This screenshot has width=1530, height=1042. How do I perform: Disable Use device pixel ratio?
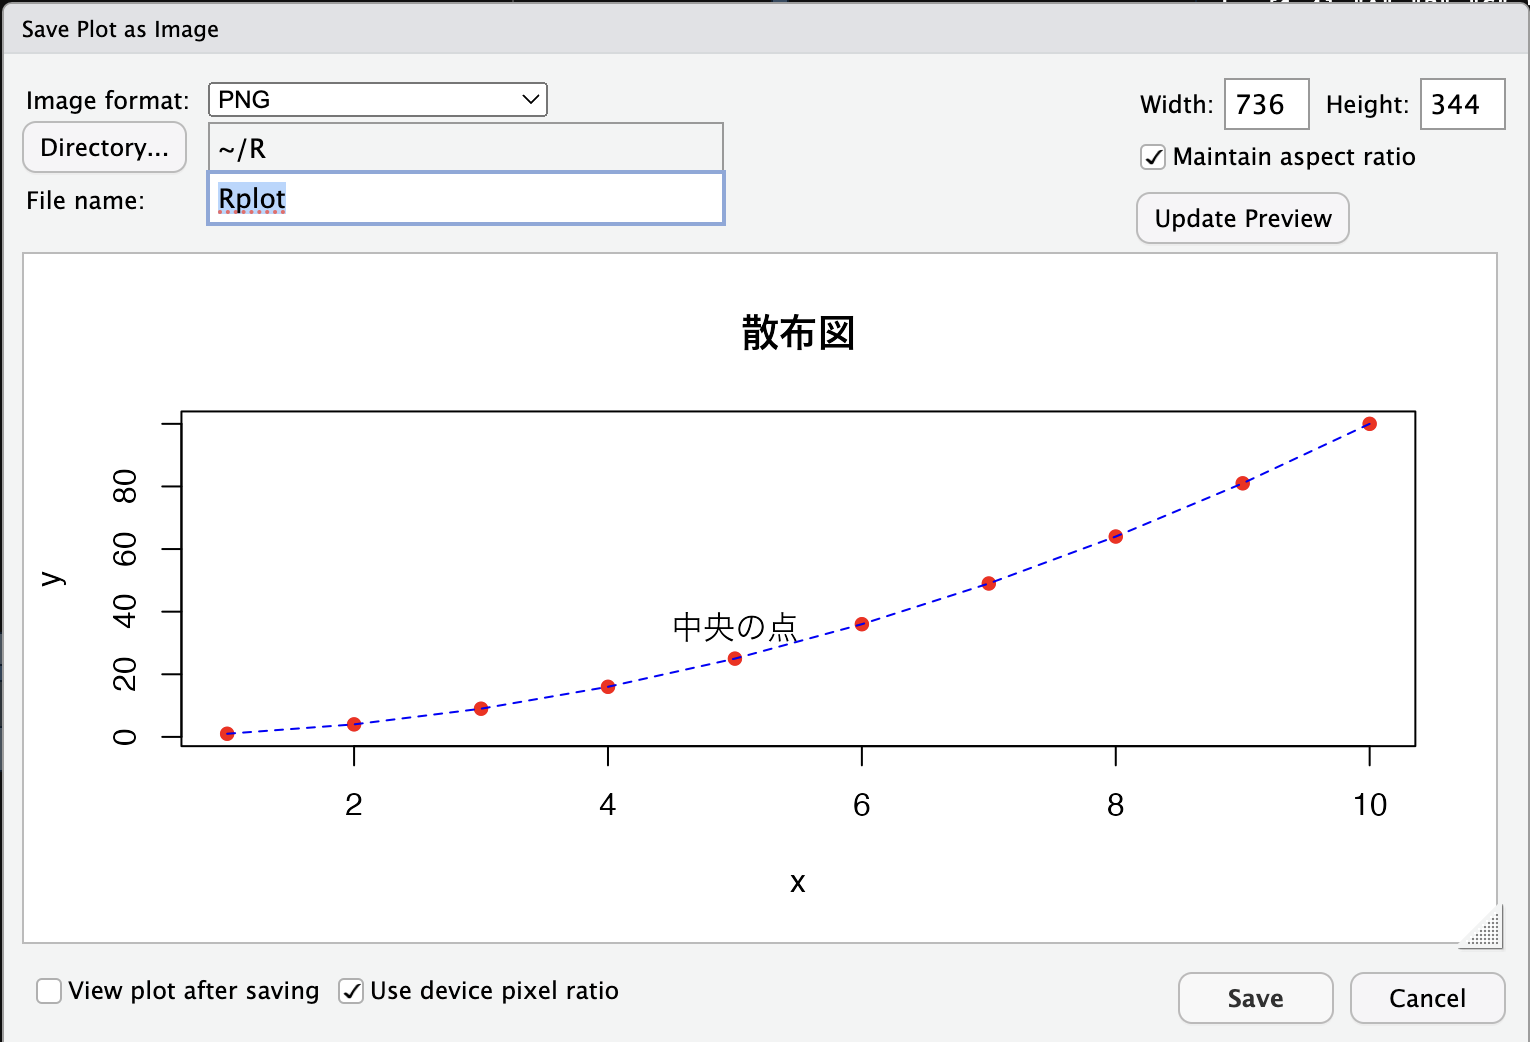click(350, 990)
